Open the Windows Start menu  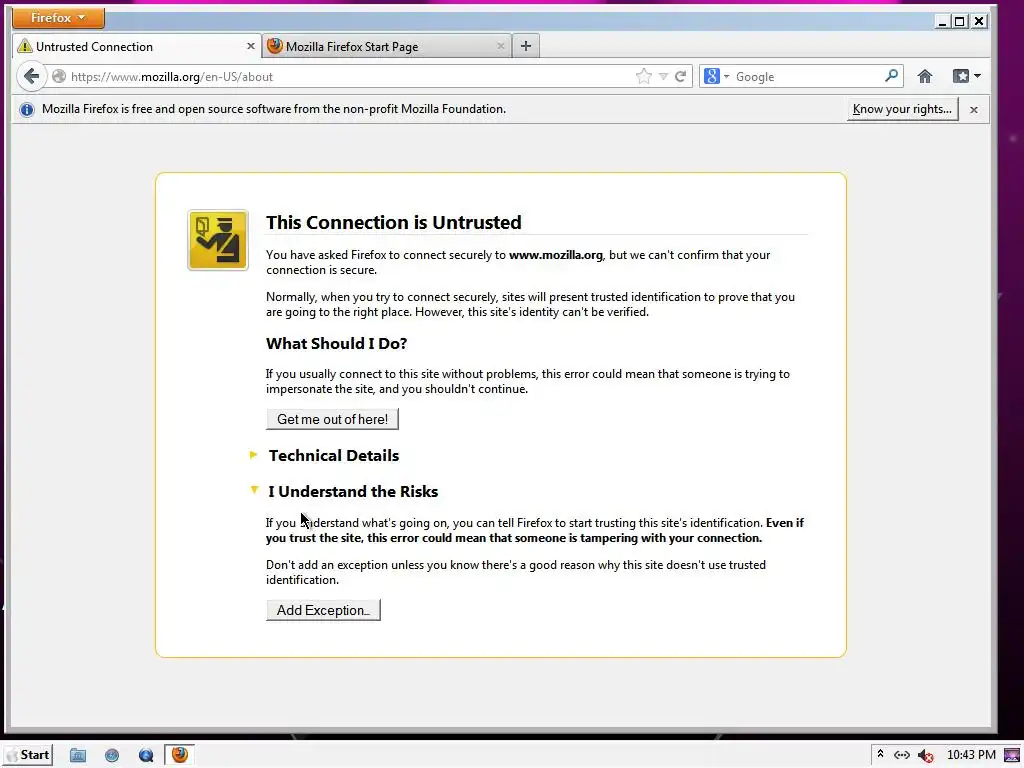click(27, 755)
